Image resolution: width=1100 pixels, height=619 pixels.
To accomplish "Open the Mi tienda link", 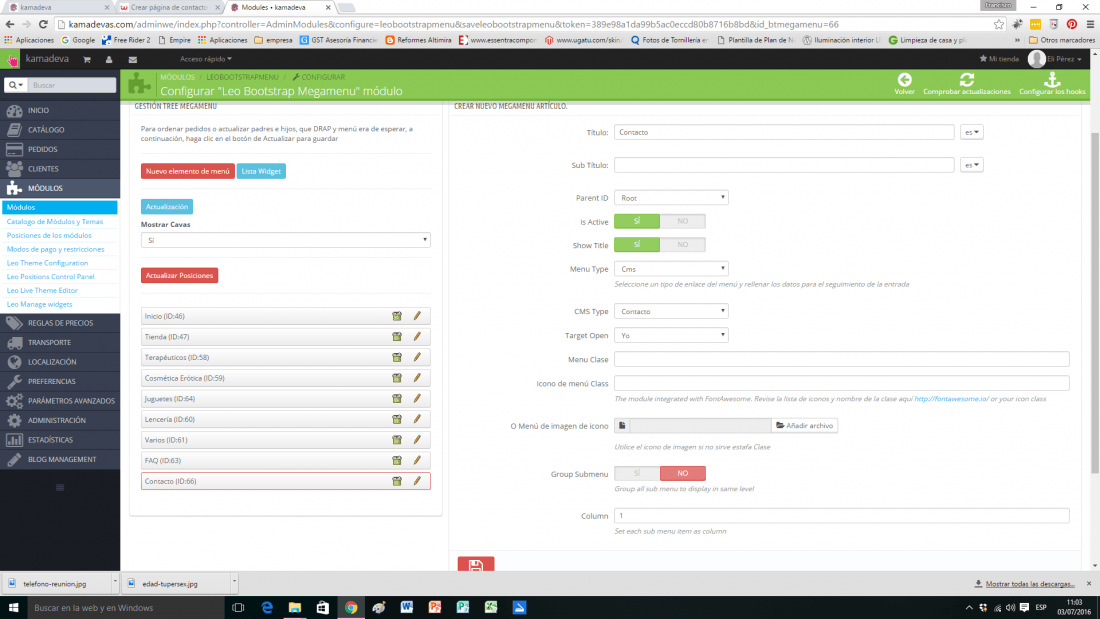I will pyautogui.click(x=999, y=59).
